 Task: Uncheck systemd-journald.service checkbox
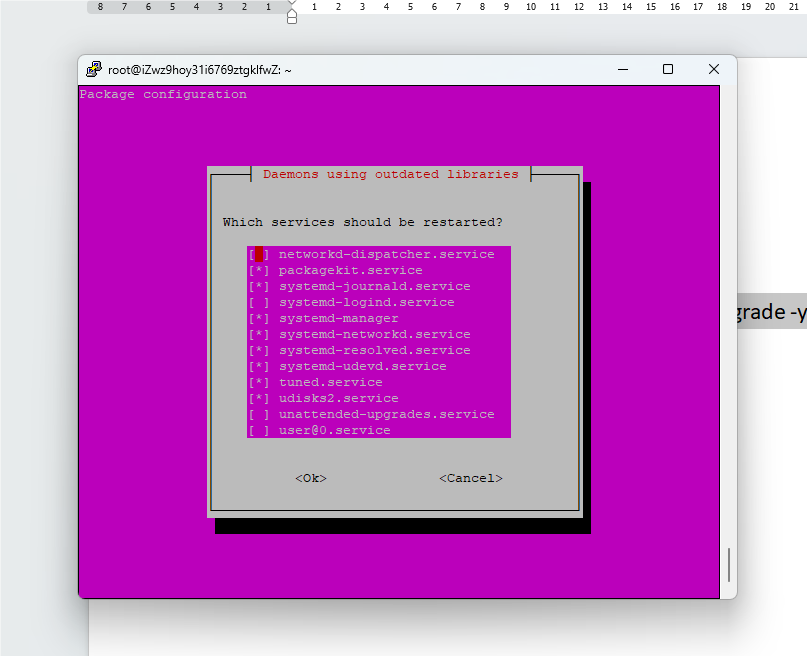coord(259,286)
